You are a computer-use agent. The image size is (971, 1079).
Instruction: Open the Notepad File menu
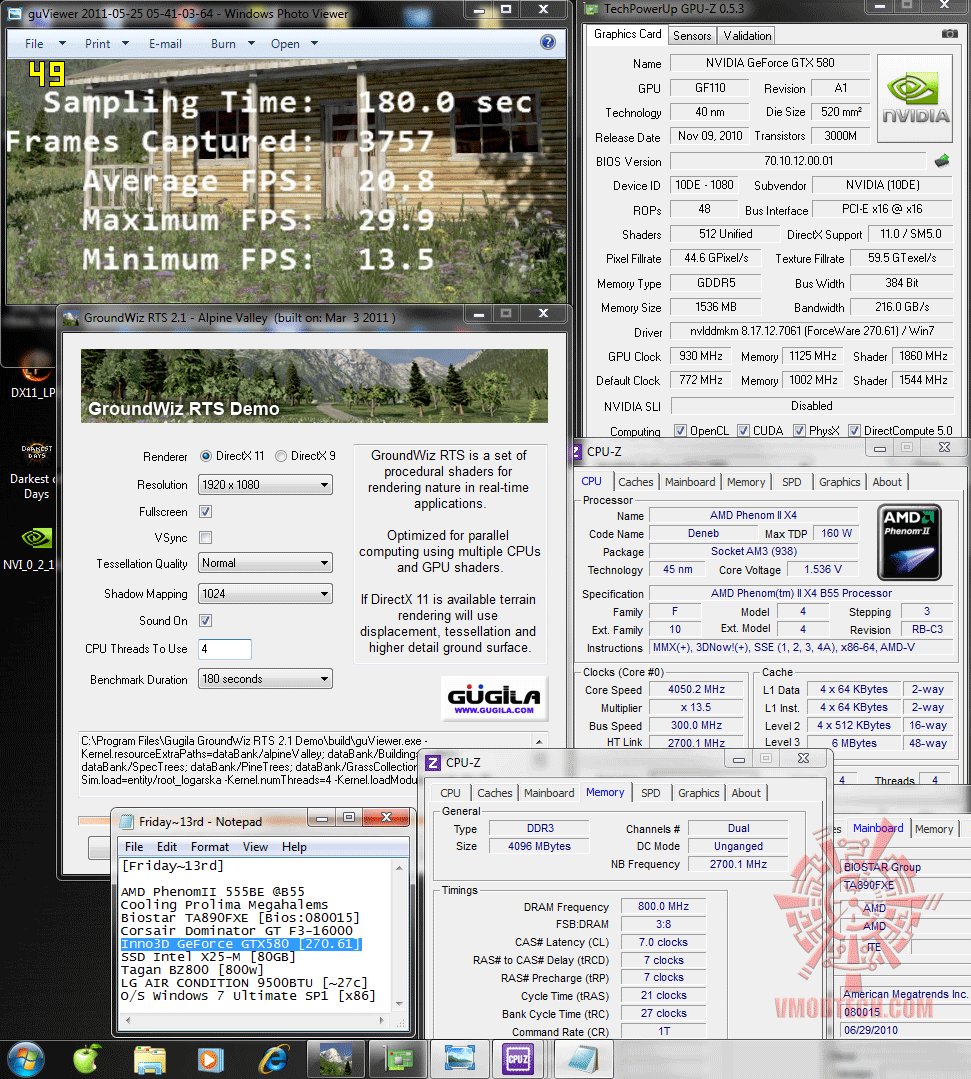tap(134, 846)
